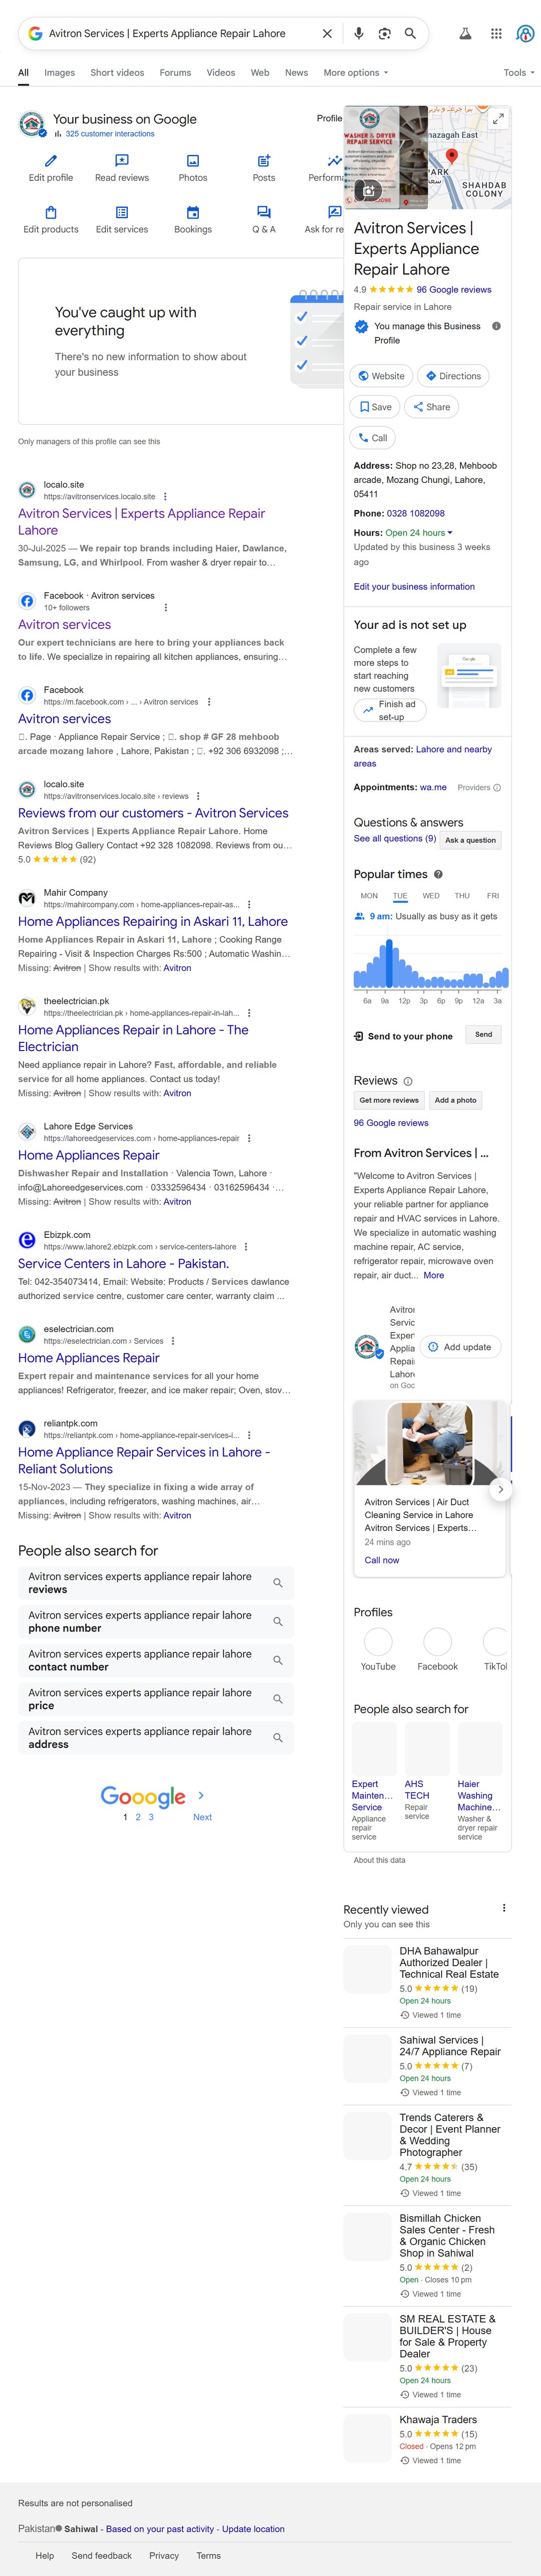Switch to the Images tab
The image size is (541, 2576).
point(59,73)
